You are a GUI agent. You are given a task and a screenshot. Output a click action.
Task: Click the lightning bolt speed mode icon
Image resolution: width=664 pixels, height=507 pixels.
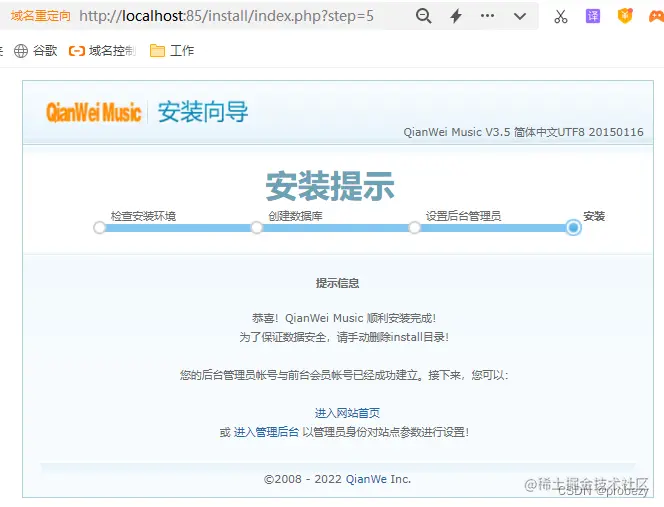pos(456,16)
